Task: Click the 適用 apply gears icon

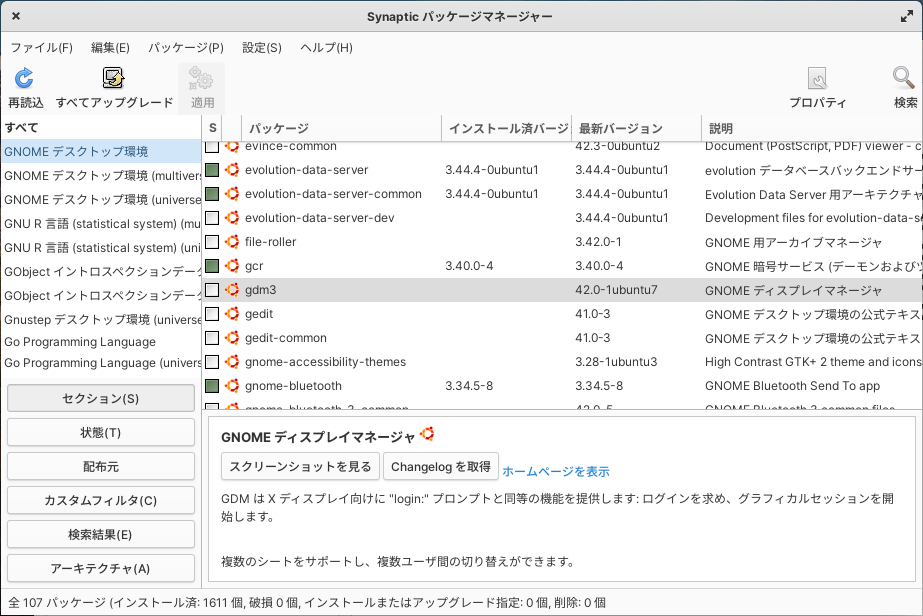Action: [x=201, y=78]
